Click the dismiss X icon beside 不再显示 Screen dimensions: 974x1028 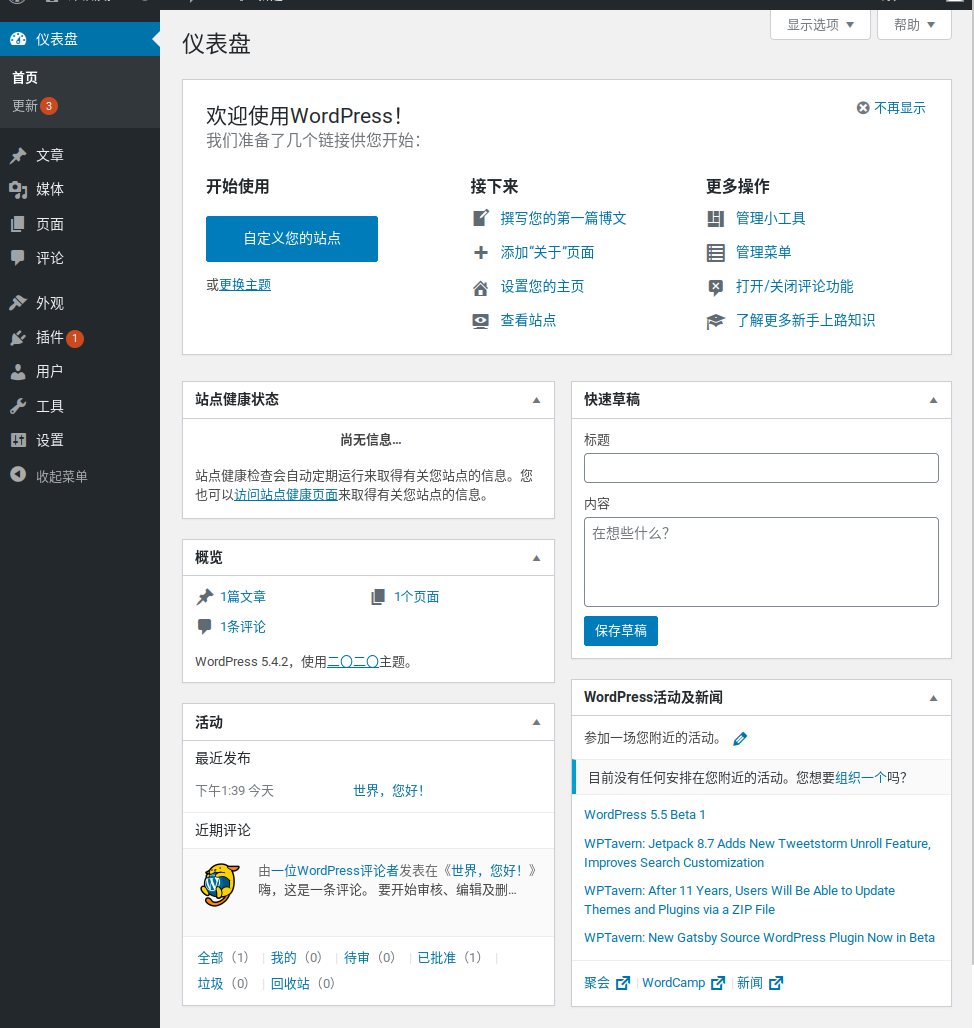coord(863,108)
